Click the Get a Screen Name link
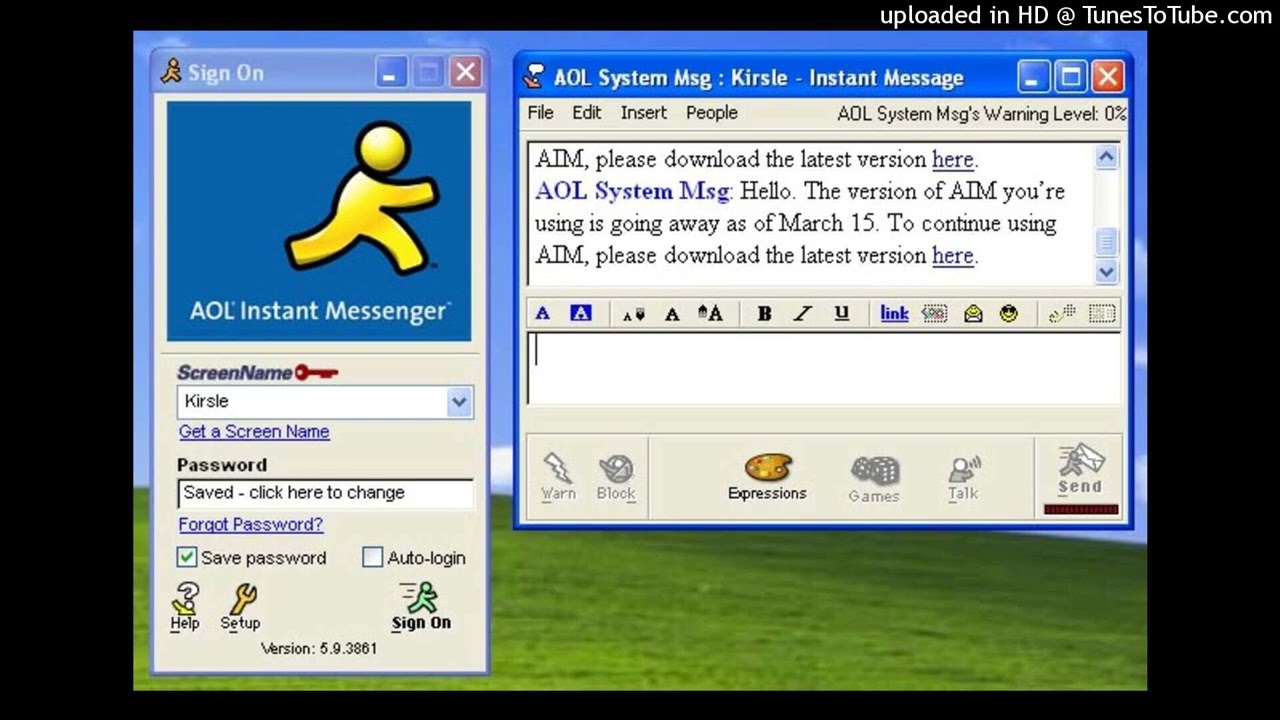This screenshot has height=720, width=1280. click(x=254, y=432)
